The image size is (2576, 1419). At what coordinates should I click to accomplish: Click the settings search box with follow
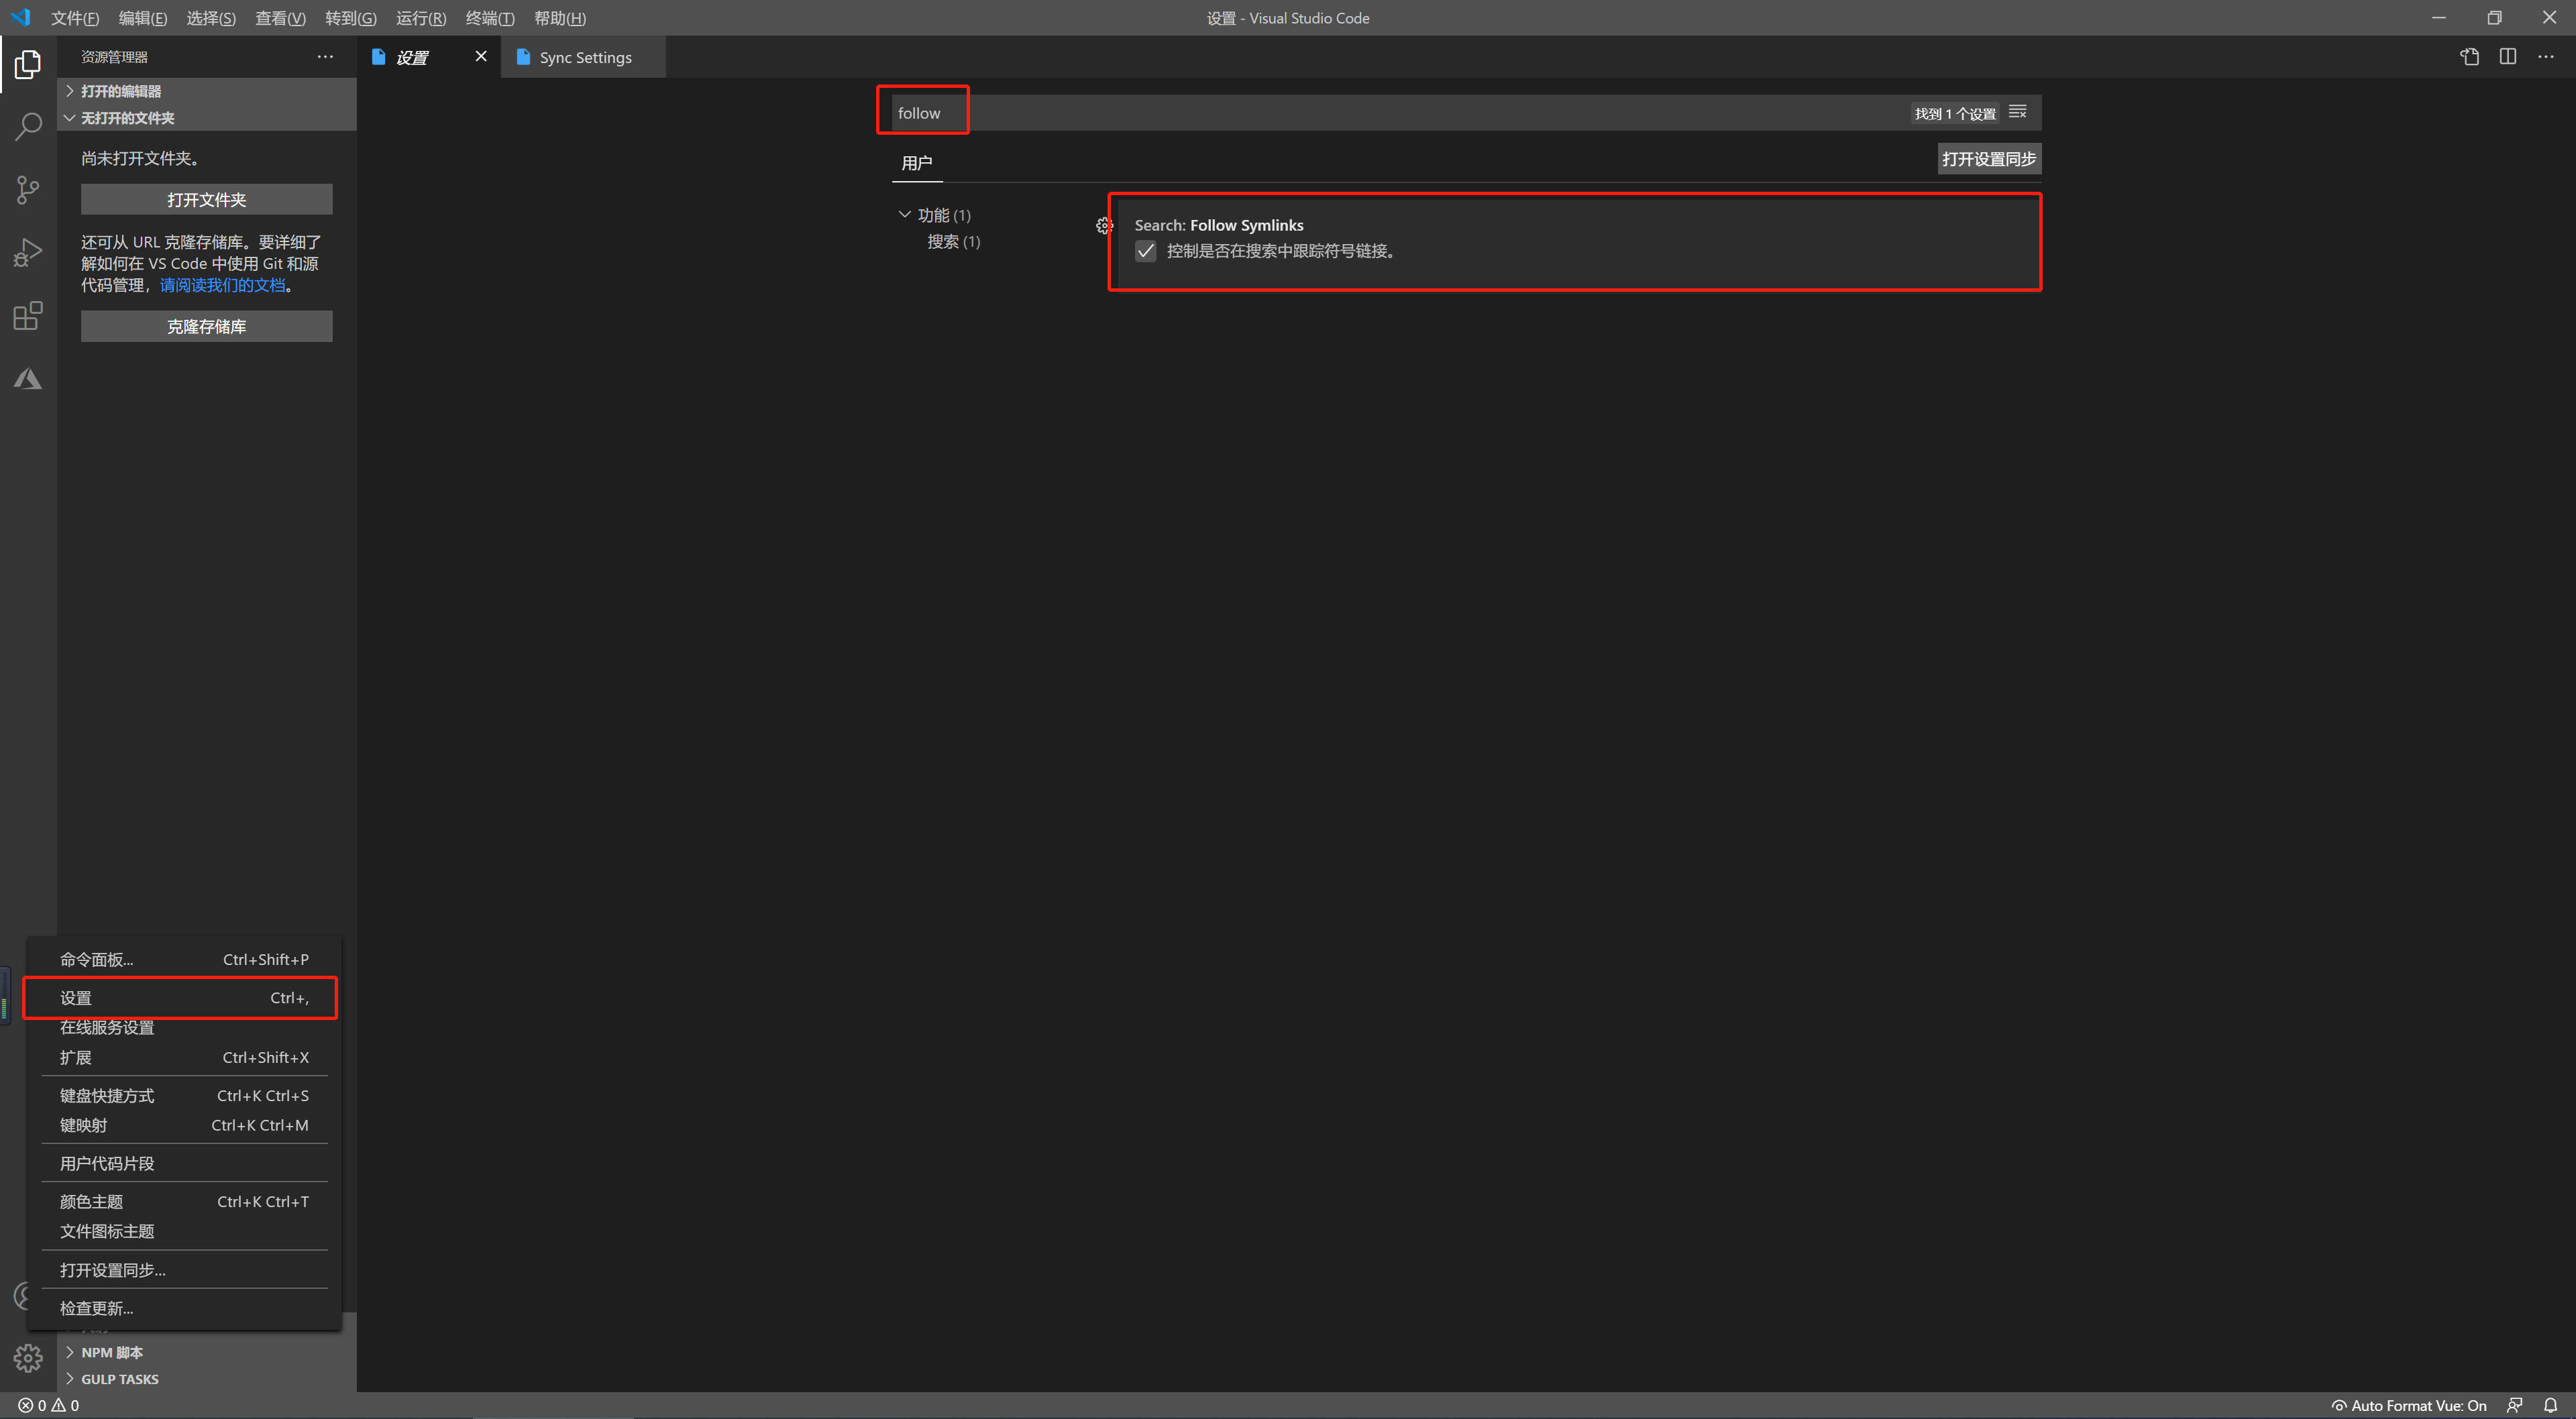[x=1400, y=113]
